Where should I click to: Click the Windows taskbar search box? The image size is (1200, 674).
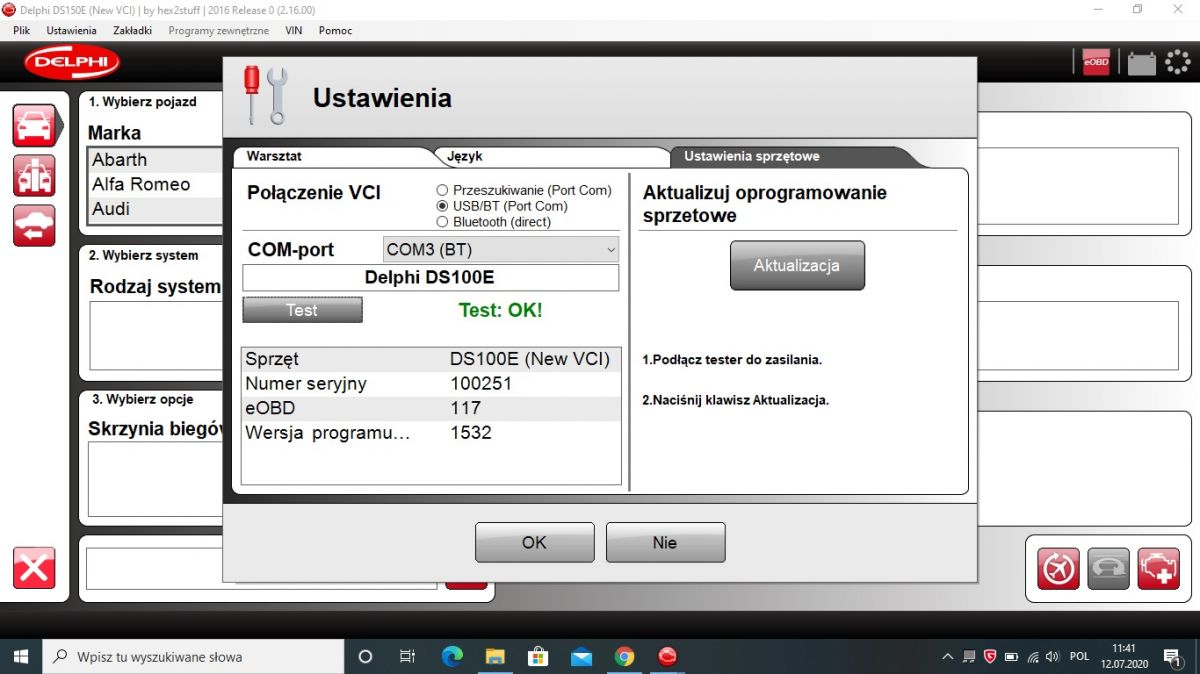(193, 656)
